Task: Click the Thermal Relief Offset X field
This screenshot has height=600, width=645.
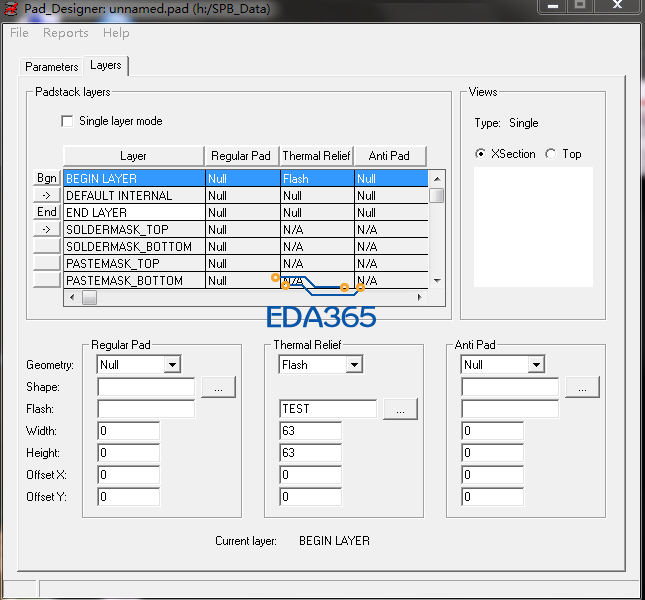Action: [311, 475]
